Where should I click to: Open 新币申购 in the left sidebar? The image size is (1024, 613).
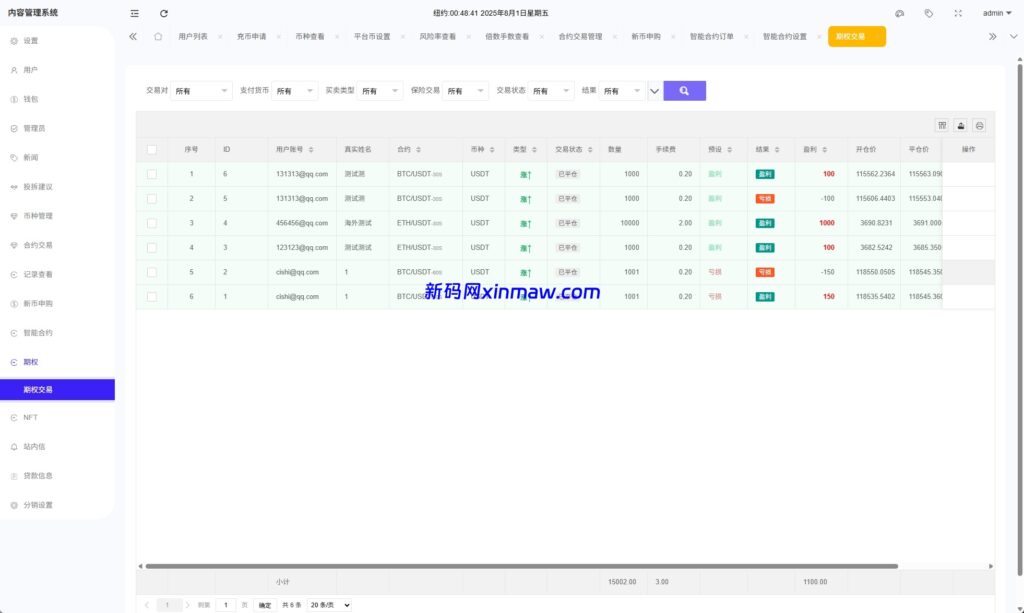click(38, 303)
